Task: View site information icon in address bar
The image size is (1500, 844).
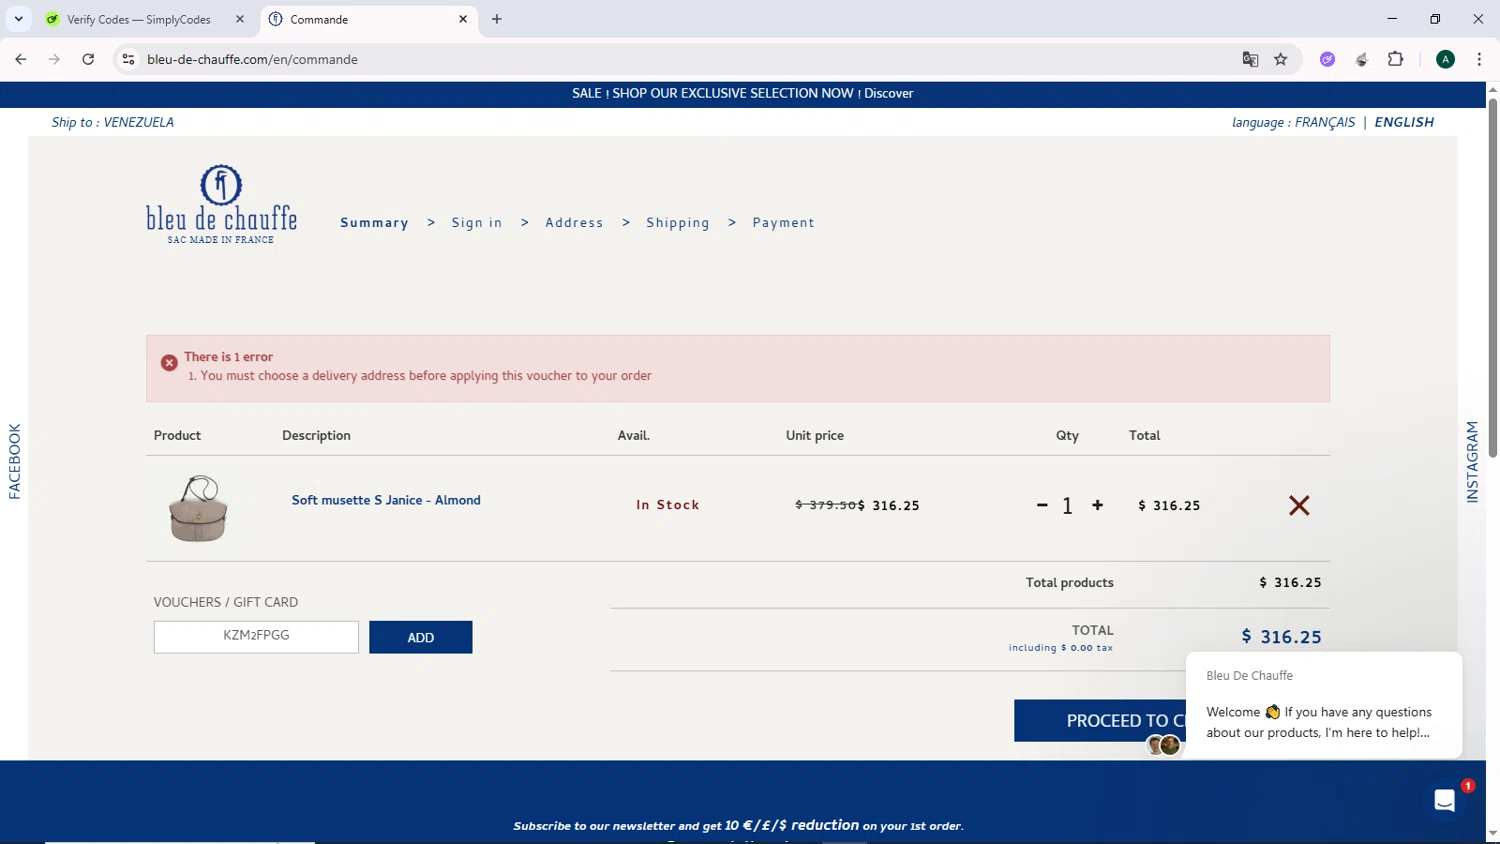Action: 128,59
